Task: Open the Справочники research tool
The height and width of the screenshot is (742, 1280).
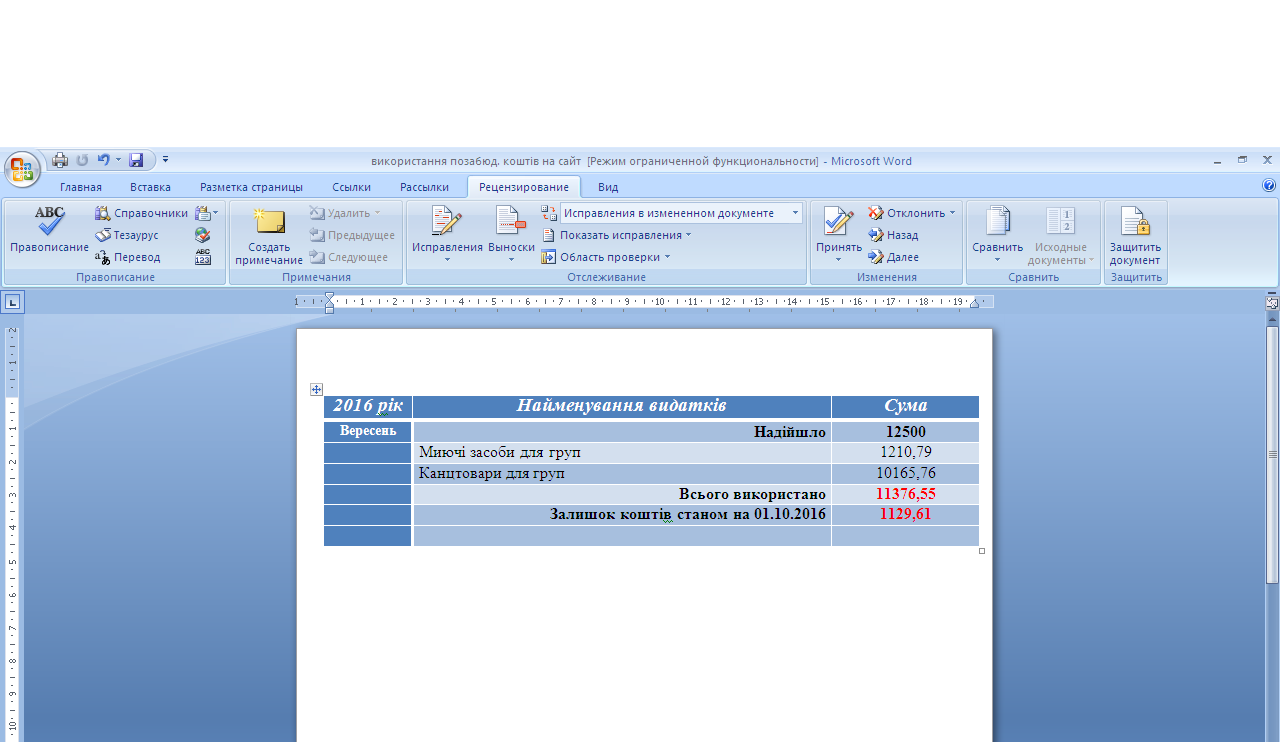Action: 141,213
